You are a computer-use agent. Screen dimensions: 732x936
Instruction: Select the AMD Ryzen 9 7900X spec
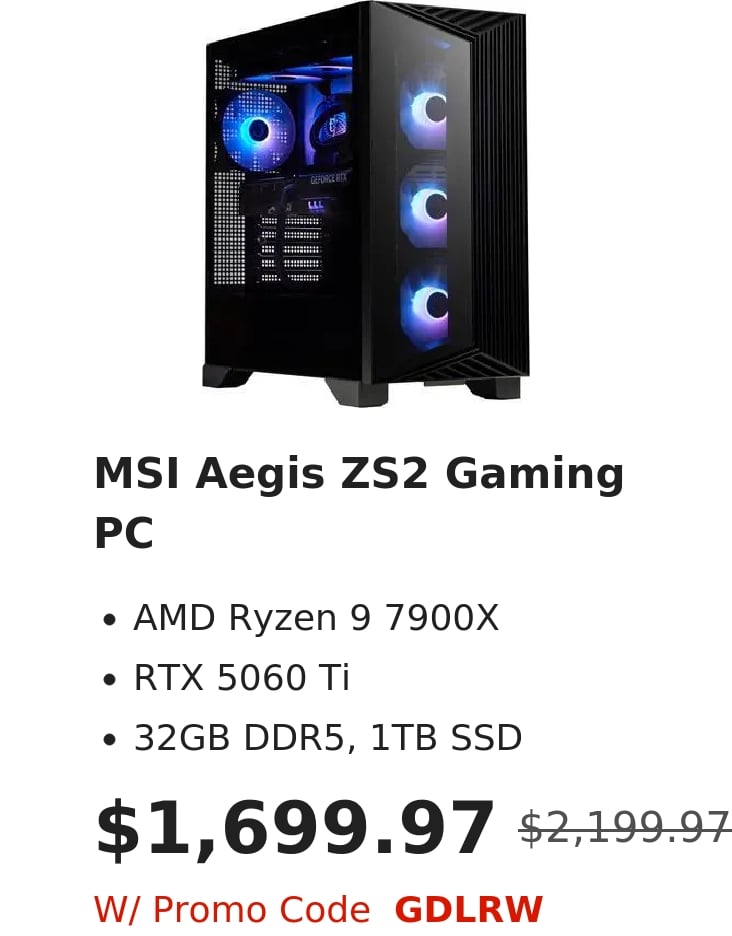pyautogui.click(x=316, y=617)
